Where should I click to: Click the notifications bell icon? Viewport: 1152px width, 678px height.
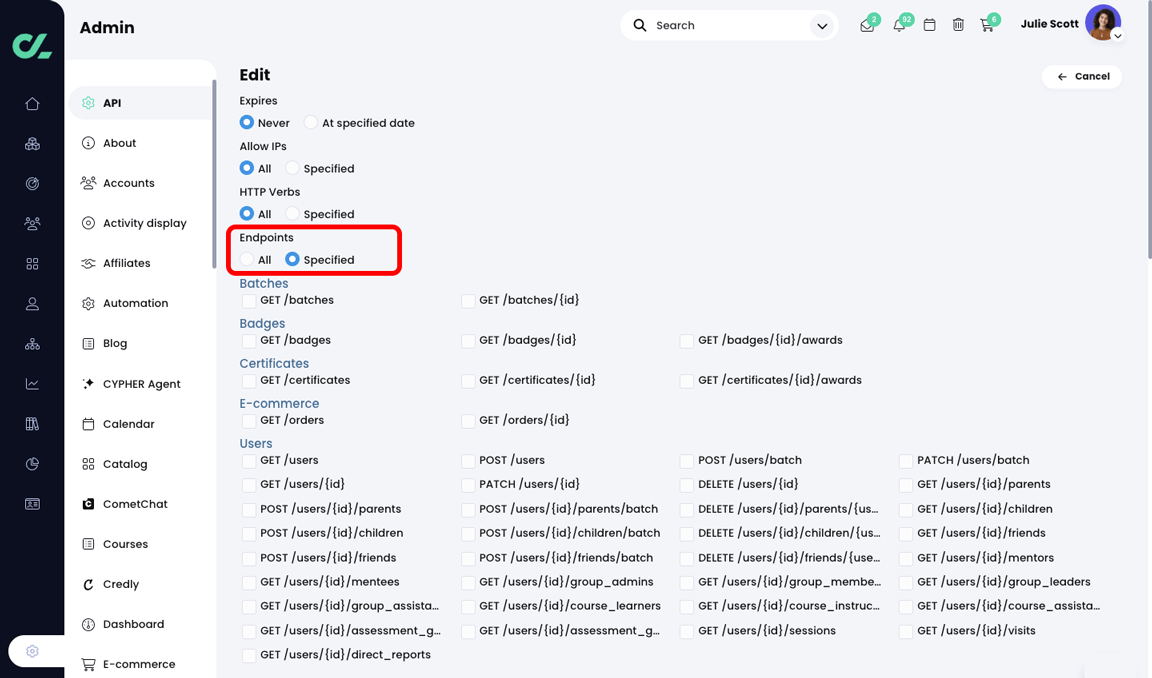click(x=899, y=24)
